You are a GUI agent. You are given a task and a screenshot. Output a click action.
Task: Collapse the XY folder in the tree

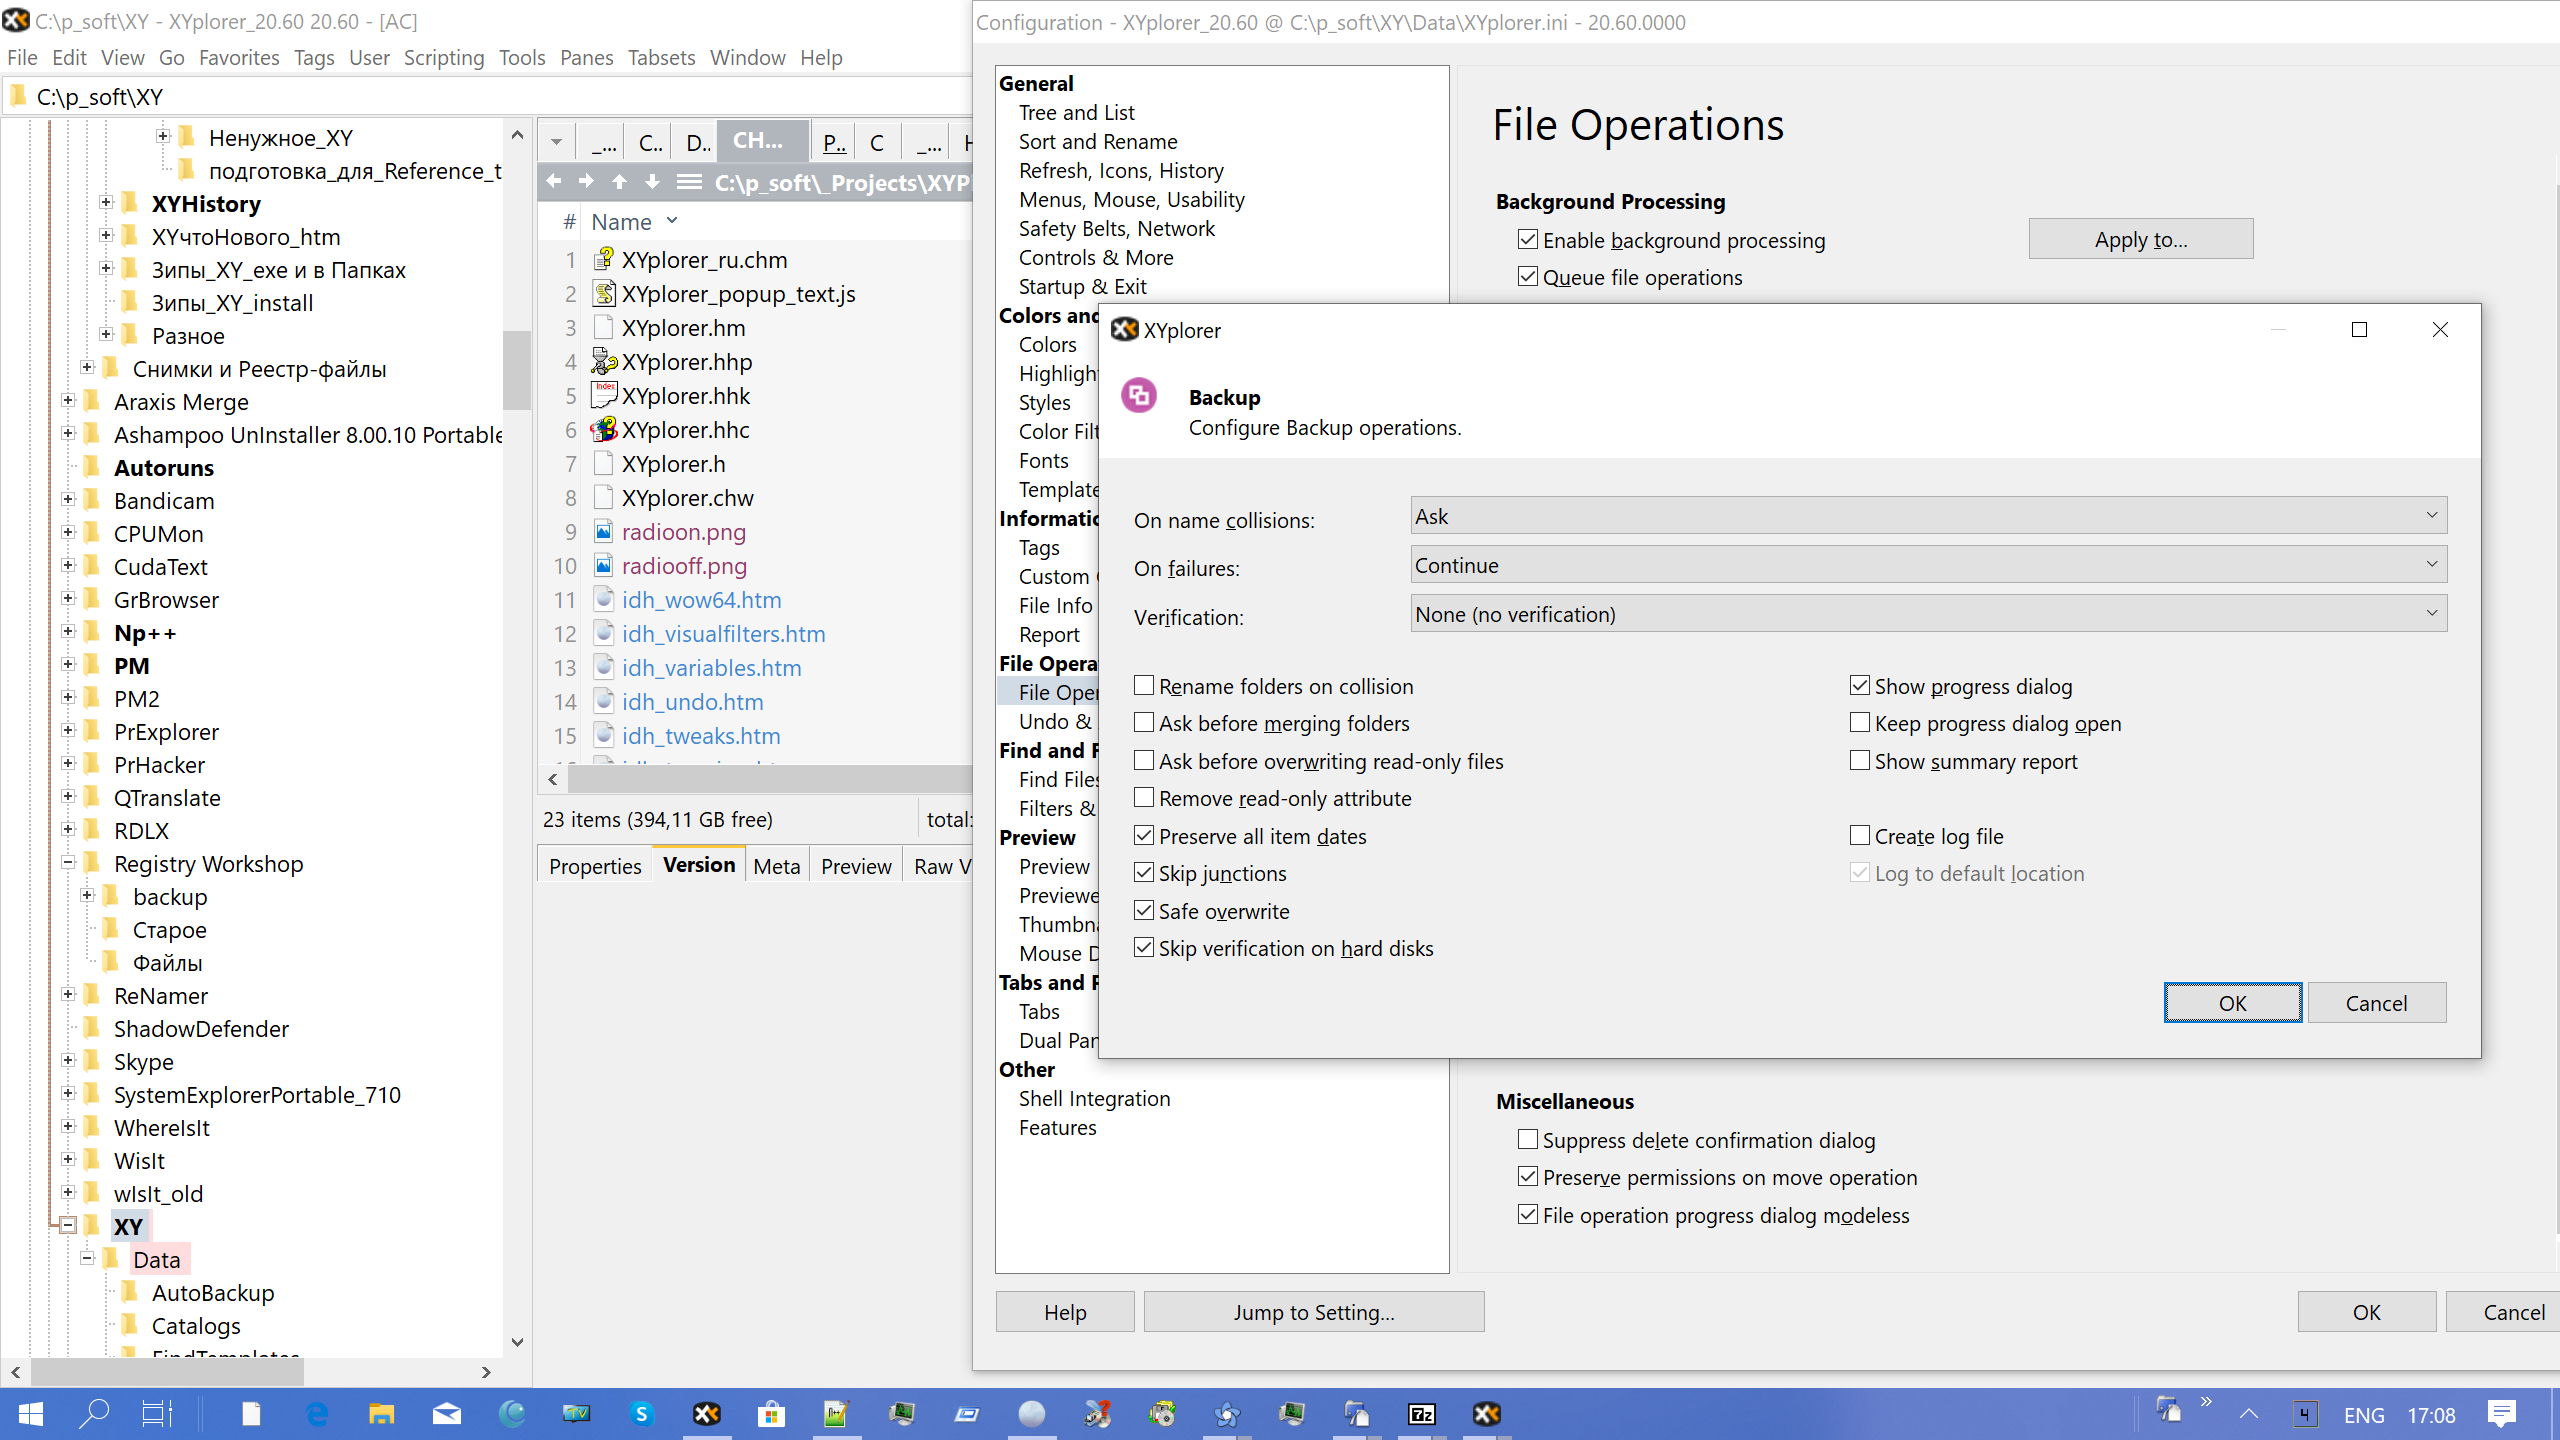coord(68,1226)
